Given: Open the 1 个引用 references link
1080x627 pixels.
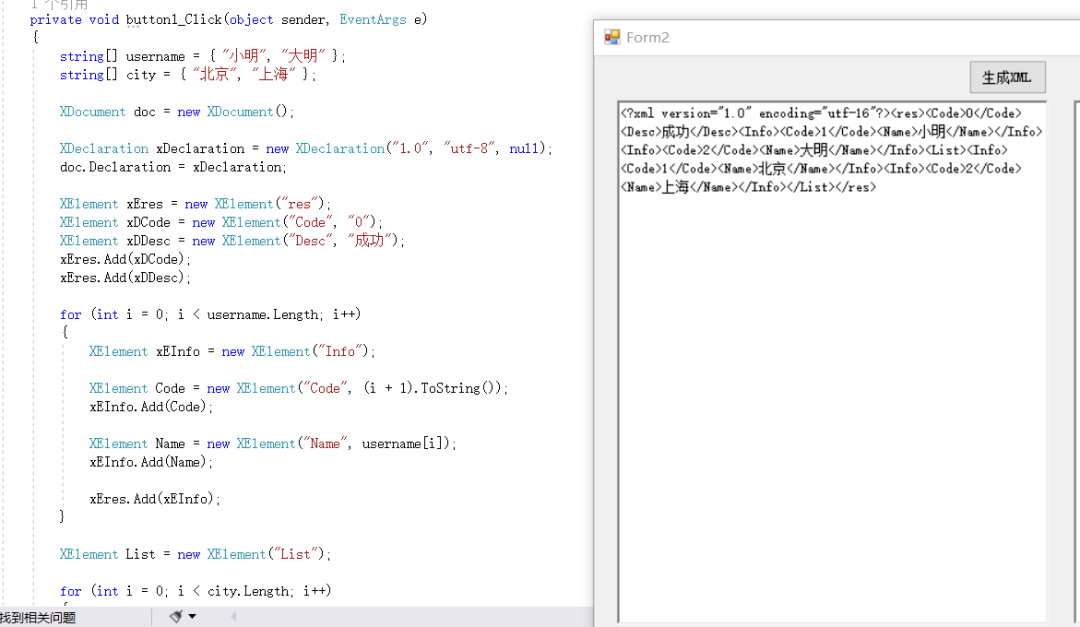Looking at the screenshot, I should (59, 4).
